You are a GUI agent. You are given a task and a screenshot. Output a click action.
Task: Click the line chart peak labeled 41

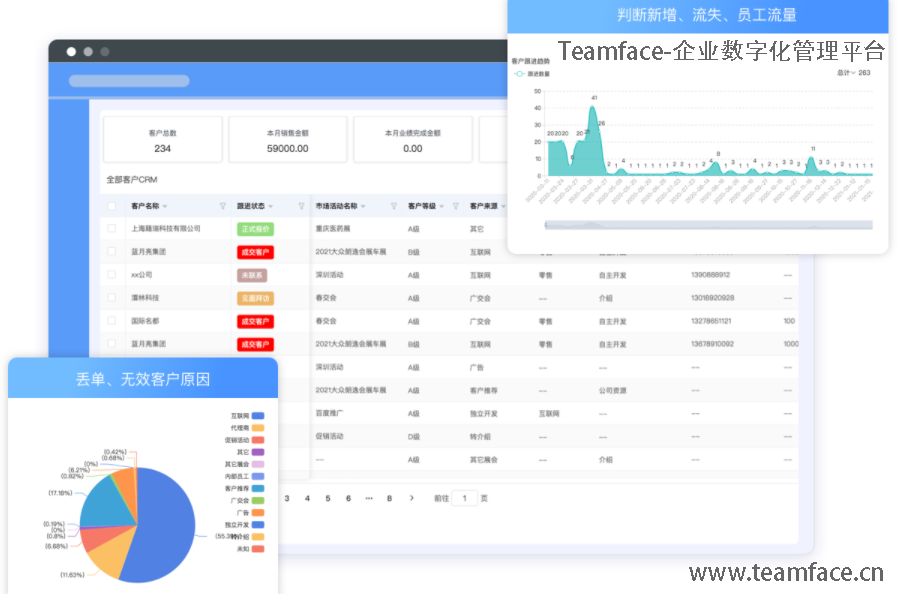593,107
